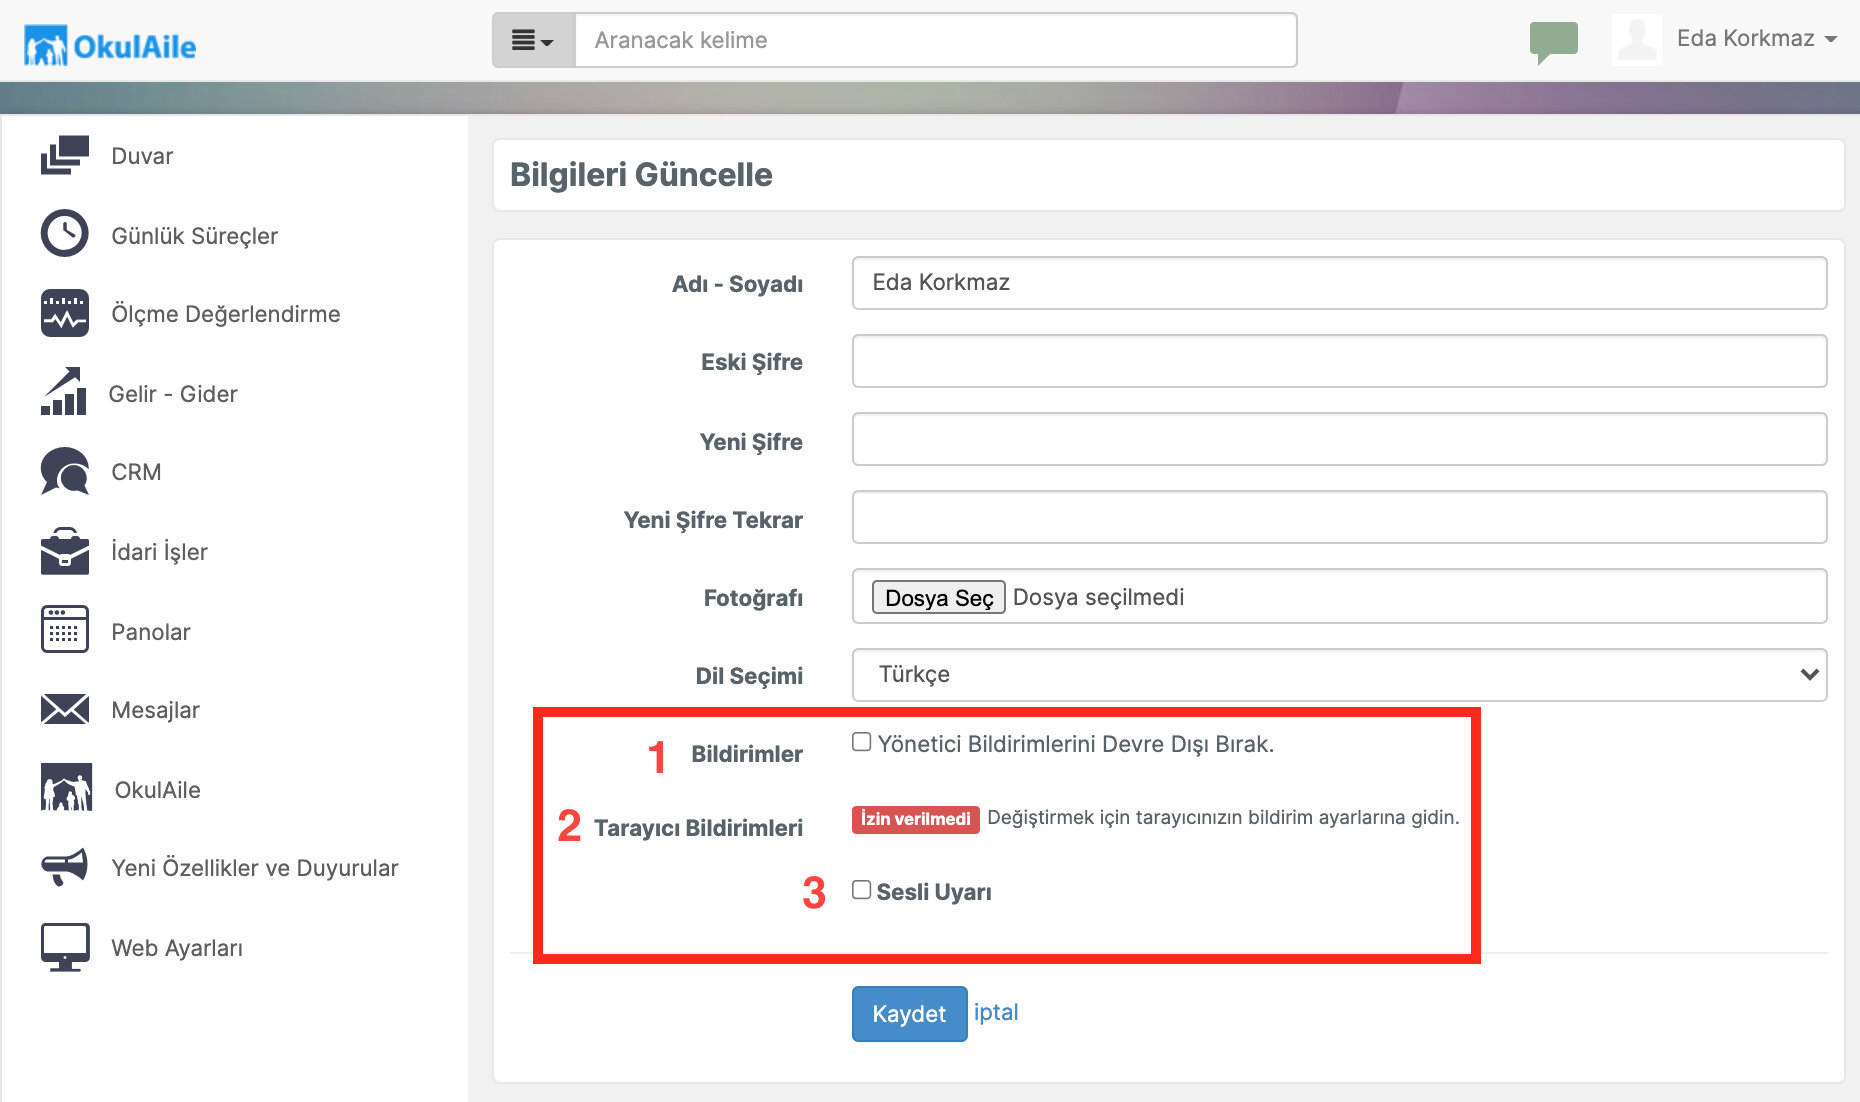Viewport: 1860px width, 1102px height.
Task: Toggle Yönetici Bildirimlerini Devre Dışı Bırak checkbox
Action: (861, 742)
